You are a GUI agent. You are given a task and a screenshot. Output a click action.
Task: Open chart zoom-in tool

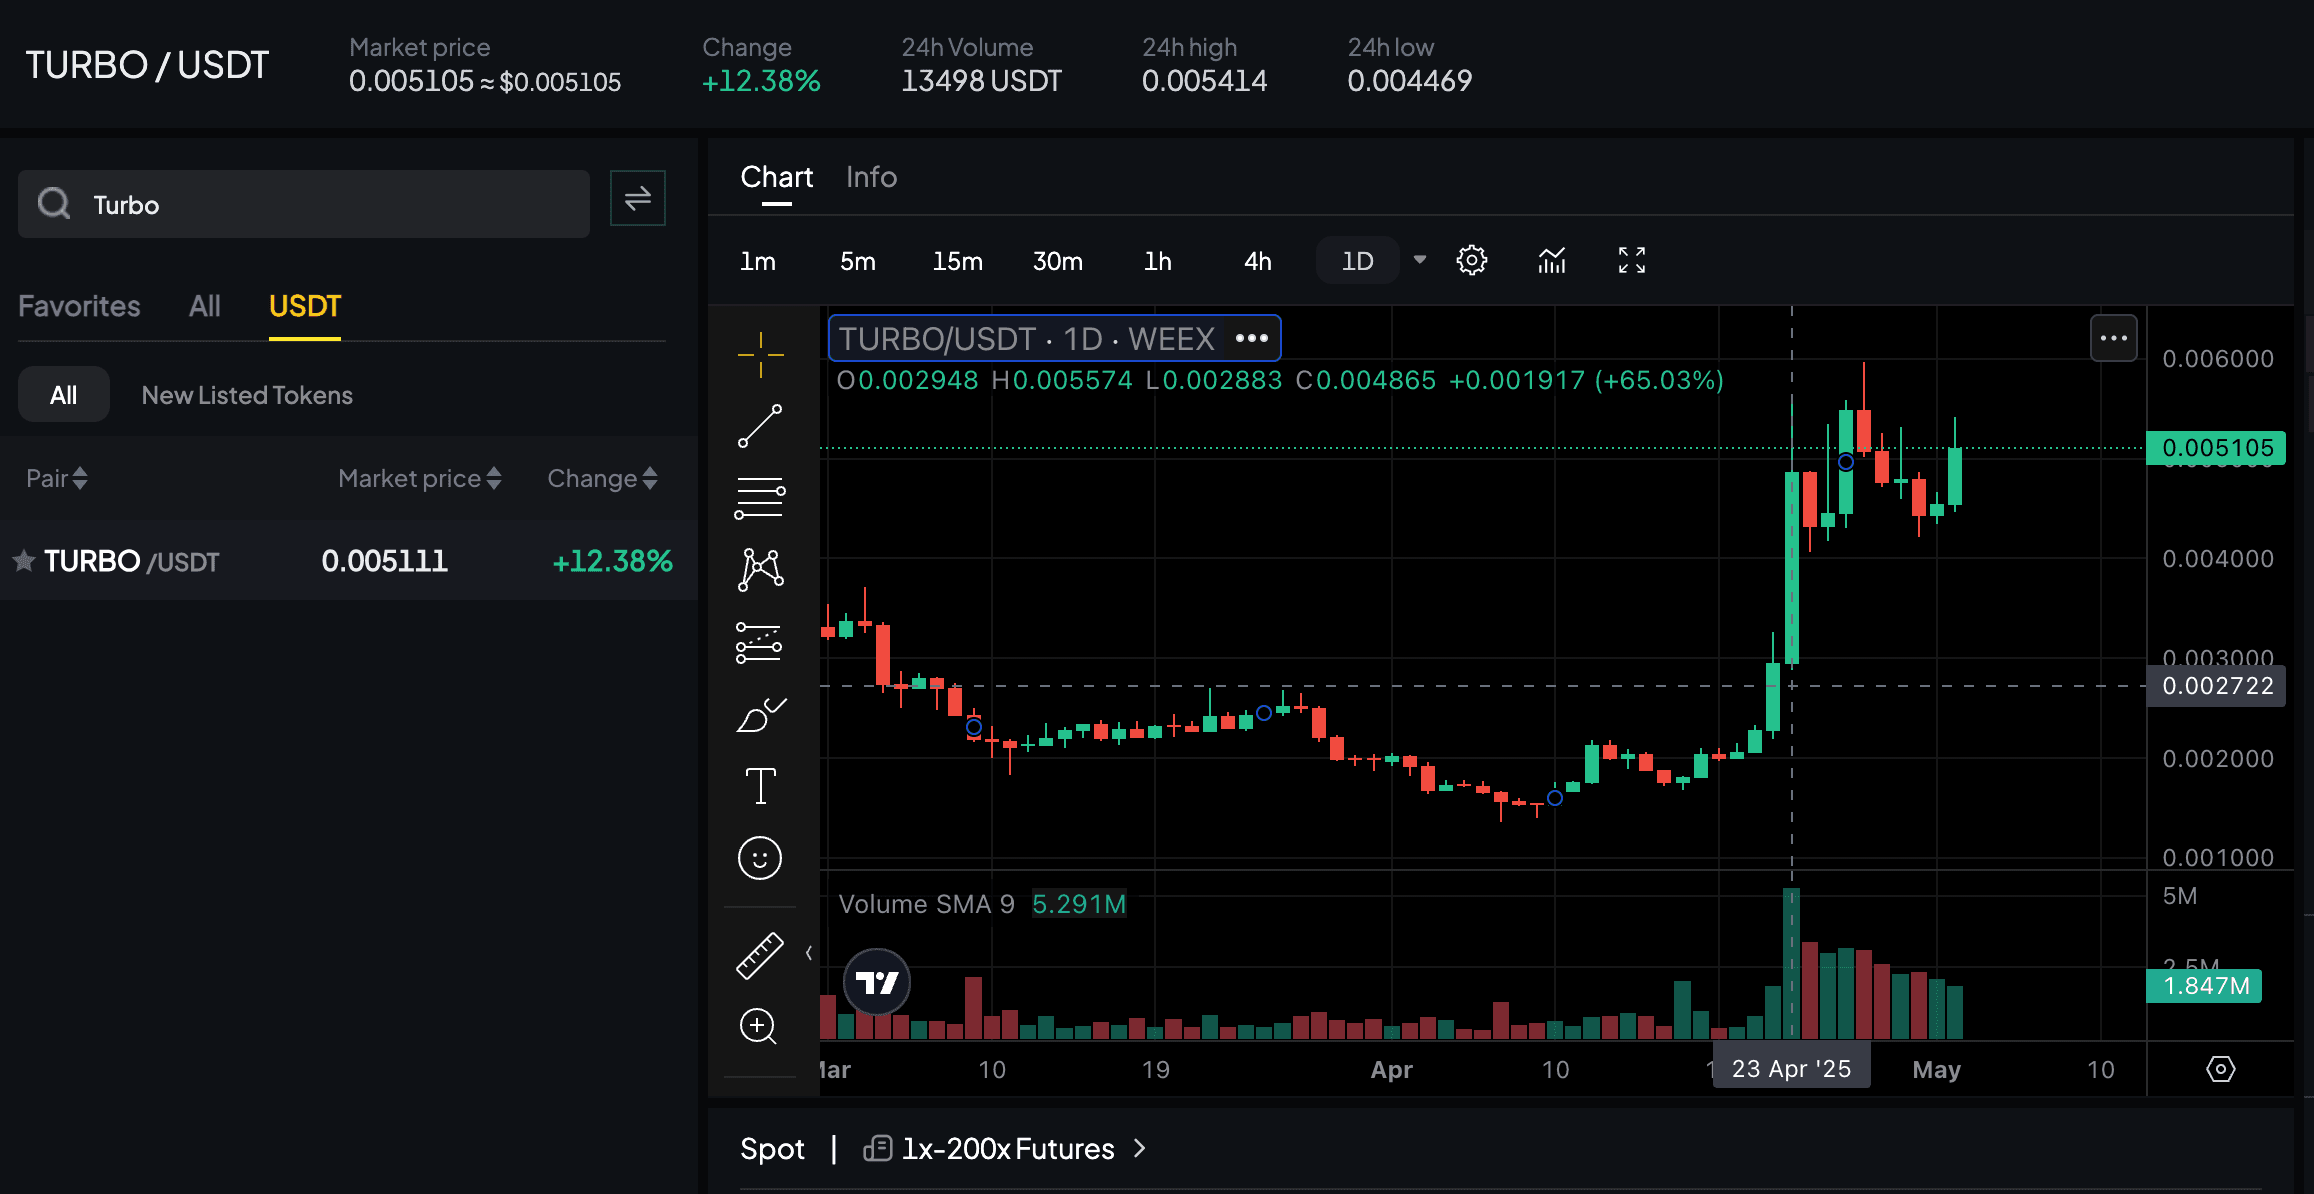(760, 1027)
